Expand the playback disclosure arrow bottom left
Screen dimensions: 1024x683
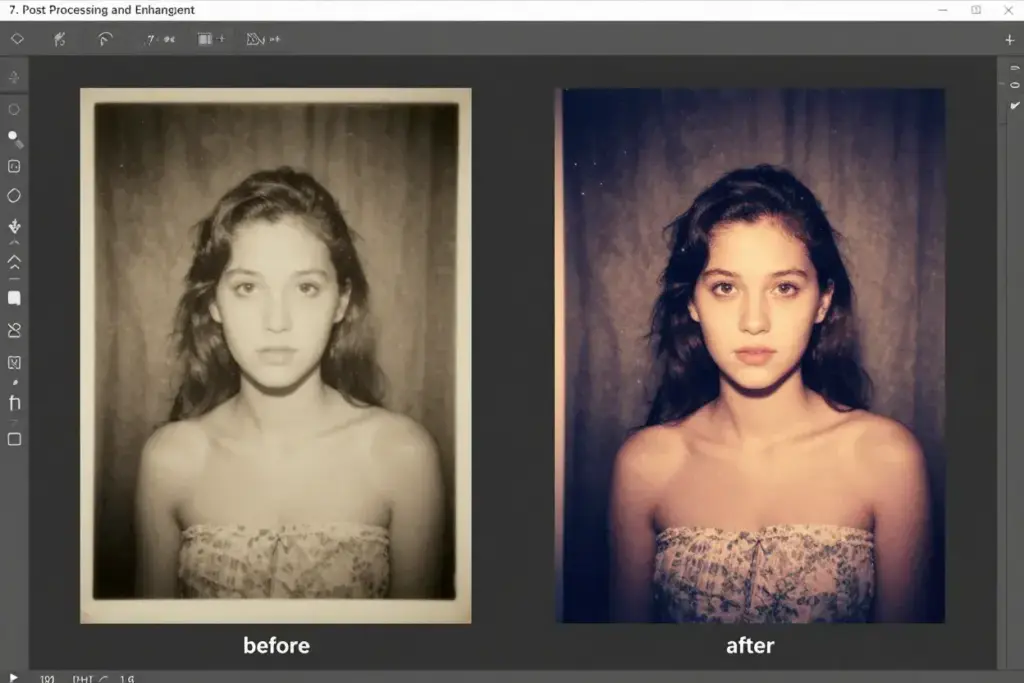[13, 676]
